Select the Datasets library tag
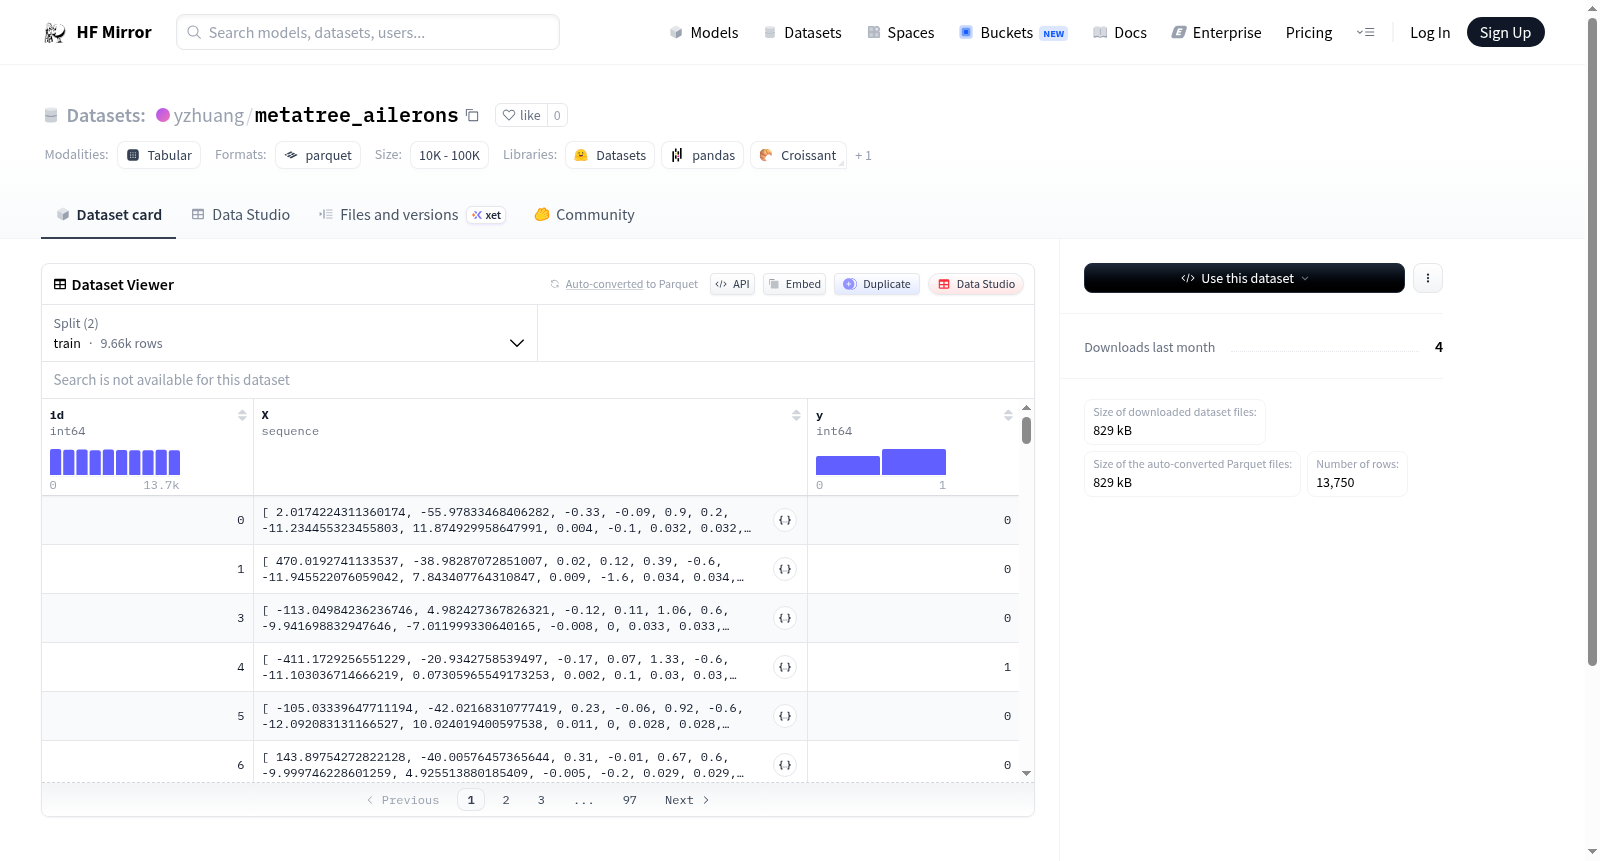This screenshot has height=861, width=1600. [x=610, y=155]
